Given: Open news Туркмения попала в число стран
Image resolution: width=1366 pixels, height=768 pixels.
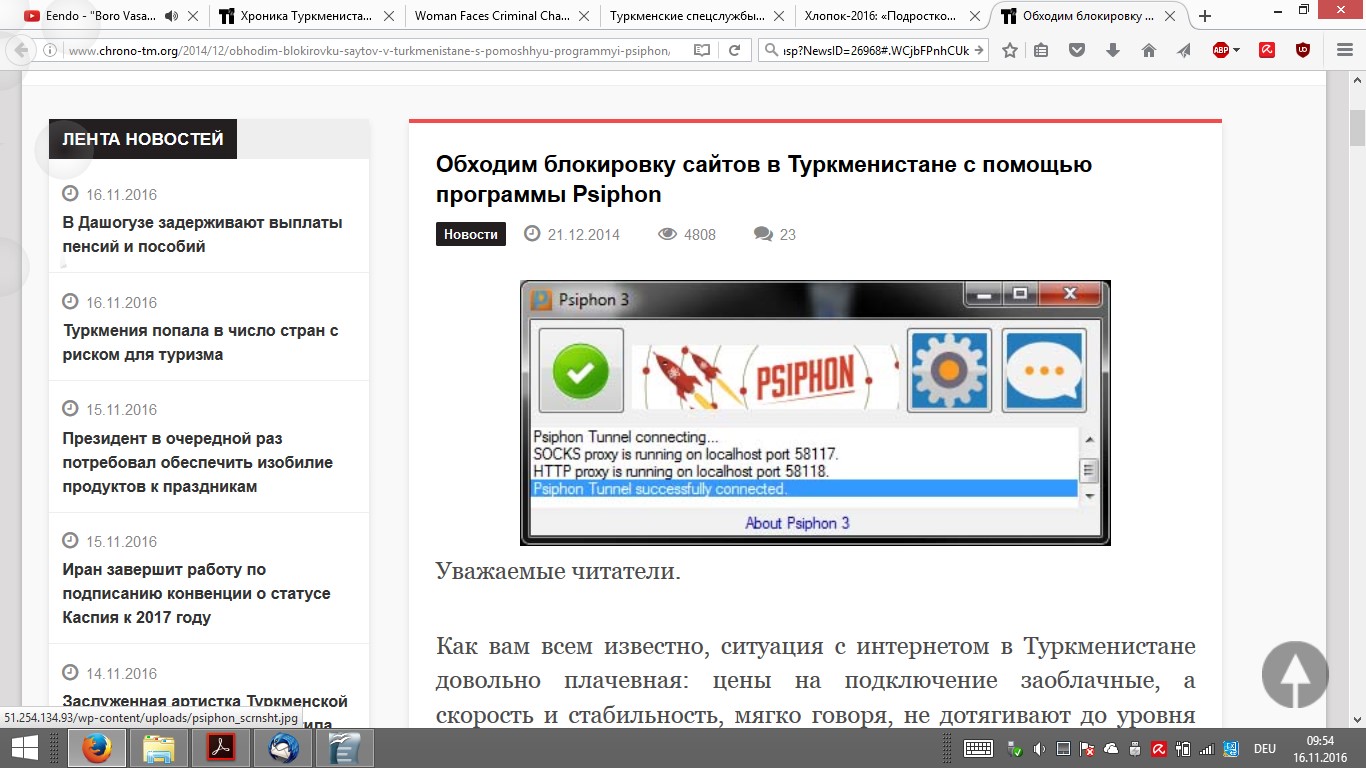Looking at the screenshot, I should coord(201,342).
